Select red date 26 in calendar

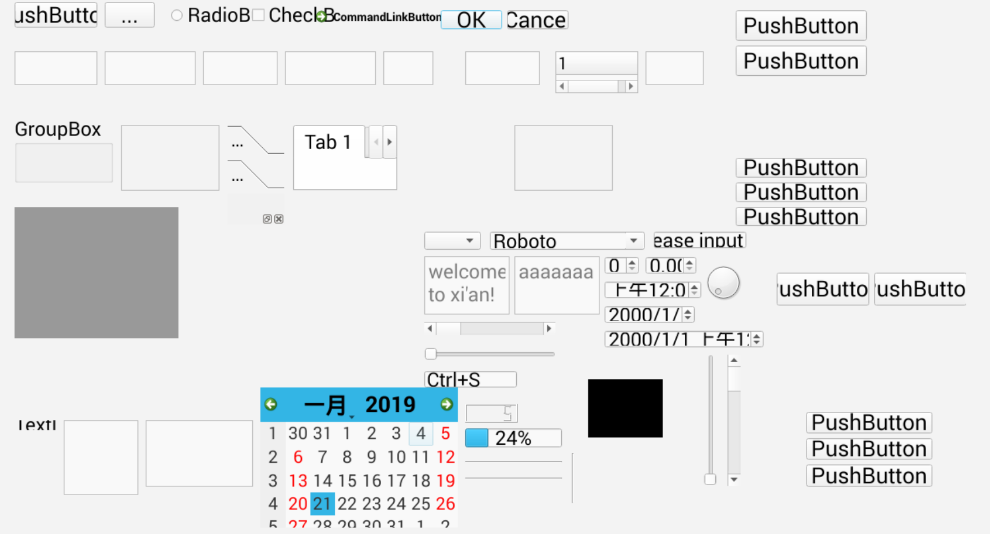(446, 504)
